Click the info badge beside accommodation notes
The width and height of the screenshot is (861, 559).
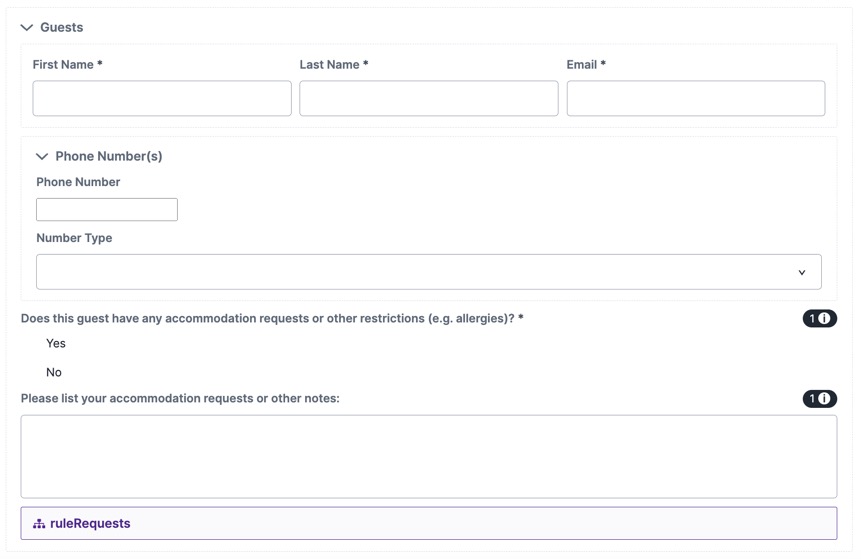(819, 399)
